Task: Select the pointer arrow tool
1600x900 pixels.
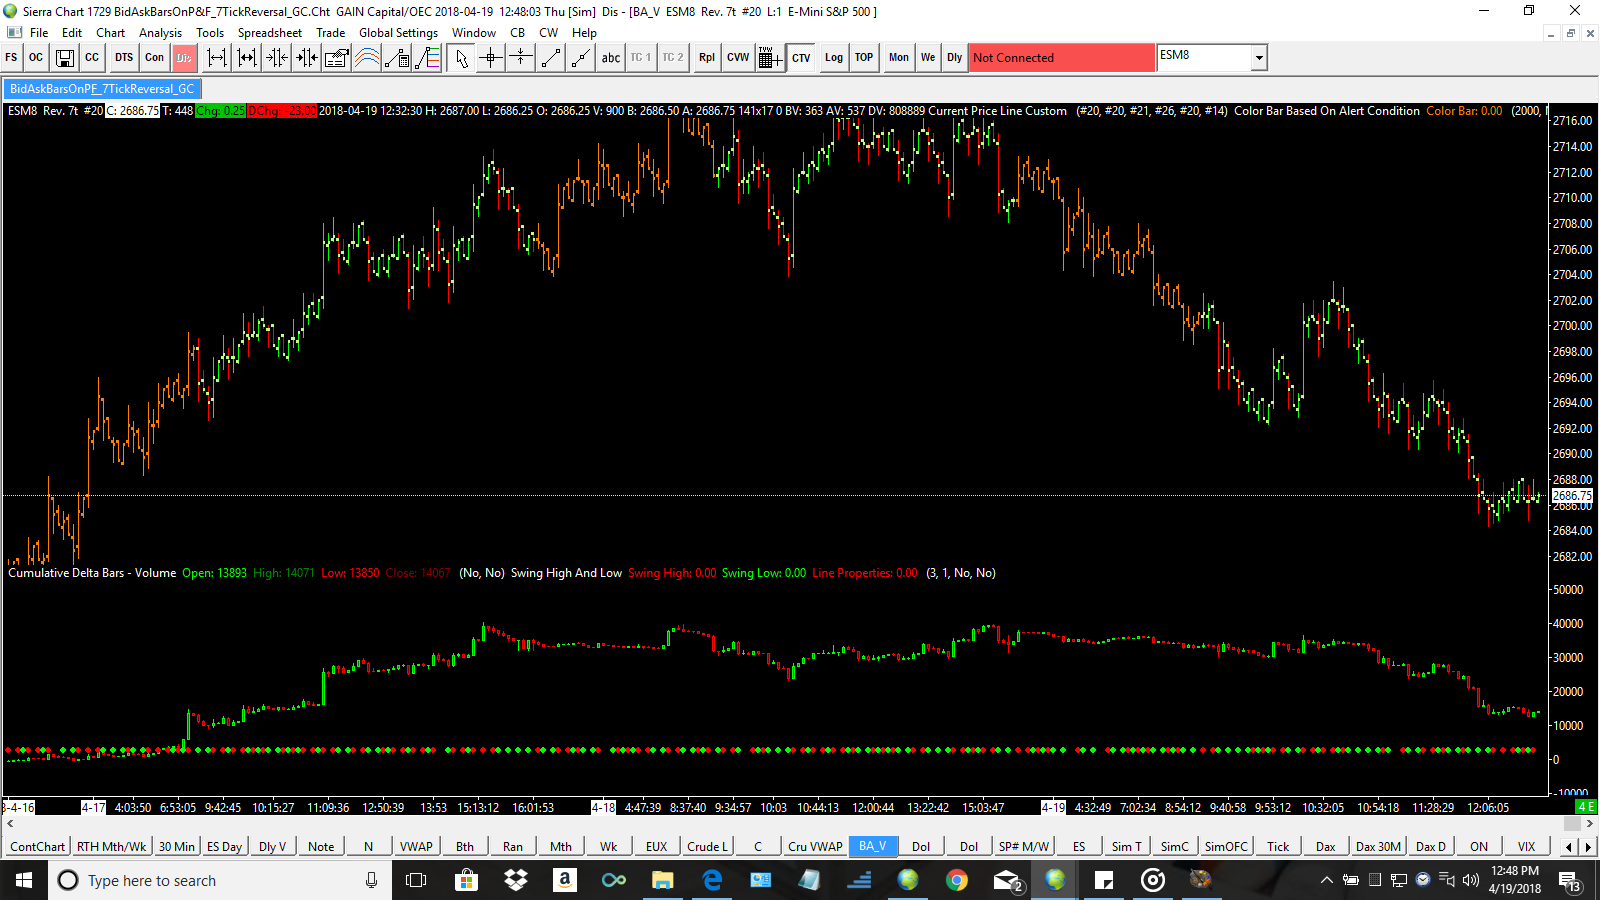Action: coord(461,58)
